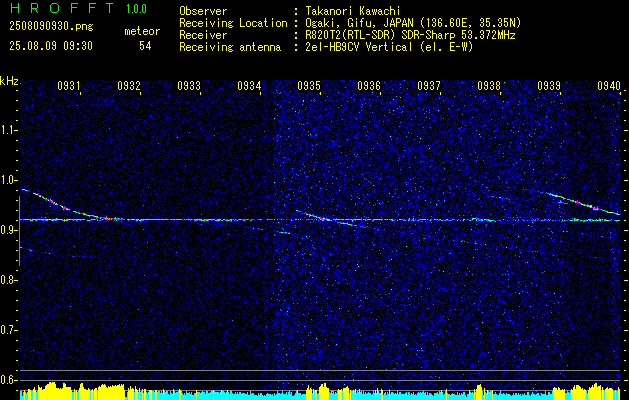Click time marker 0933
The image size is (629, 400).
pyautogui.click(x=189, y=85)
